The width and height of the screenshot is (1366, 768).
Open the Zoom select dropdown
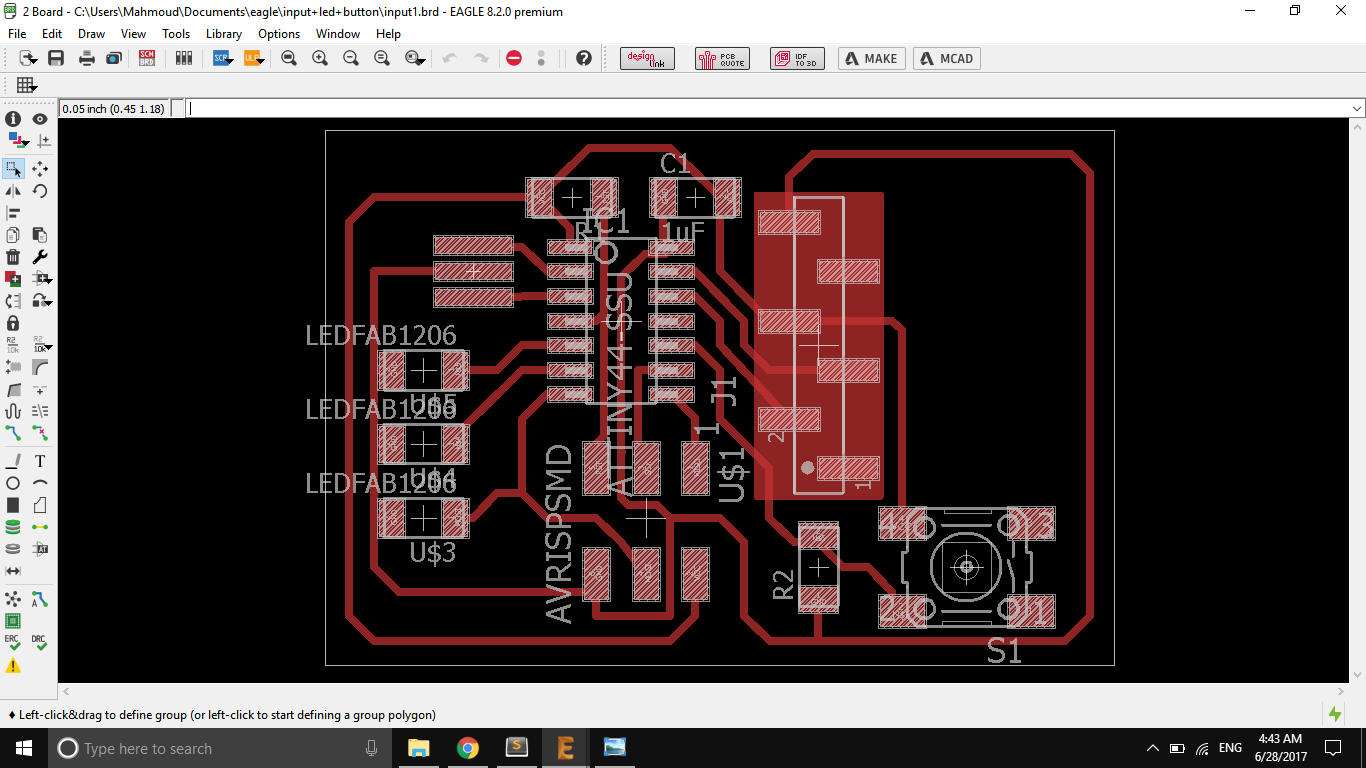[416, 58]
